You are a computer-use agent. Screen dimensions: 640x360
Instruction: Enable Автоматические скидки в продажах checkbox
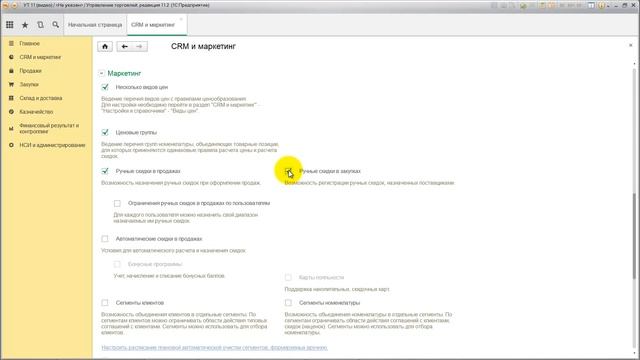(105, 238)
